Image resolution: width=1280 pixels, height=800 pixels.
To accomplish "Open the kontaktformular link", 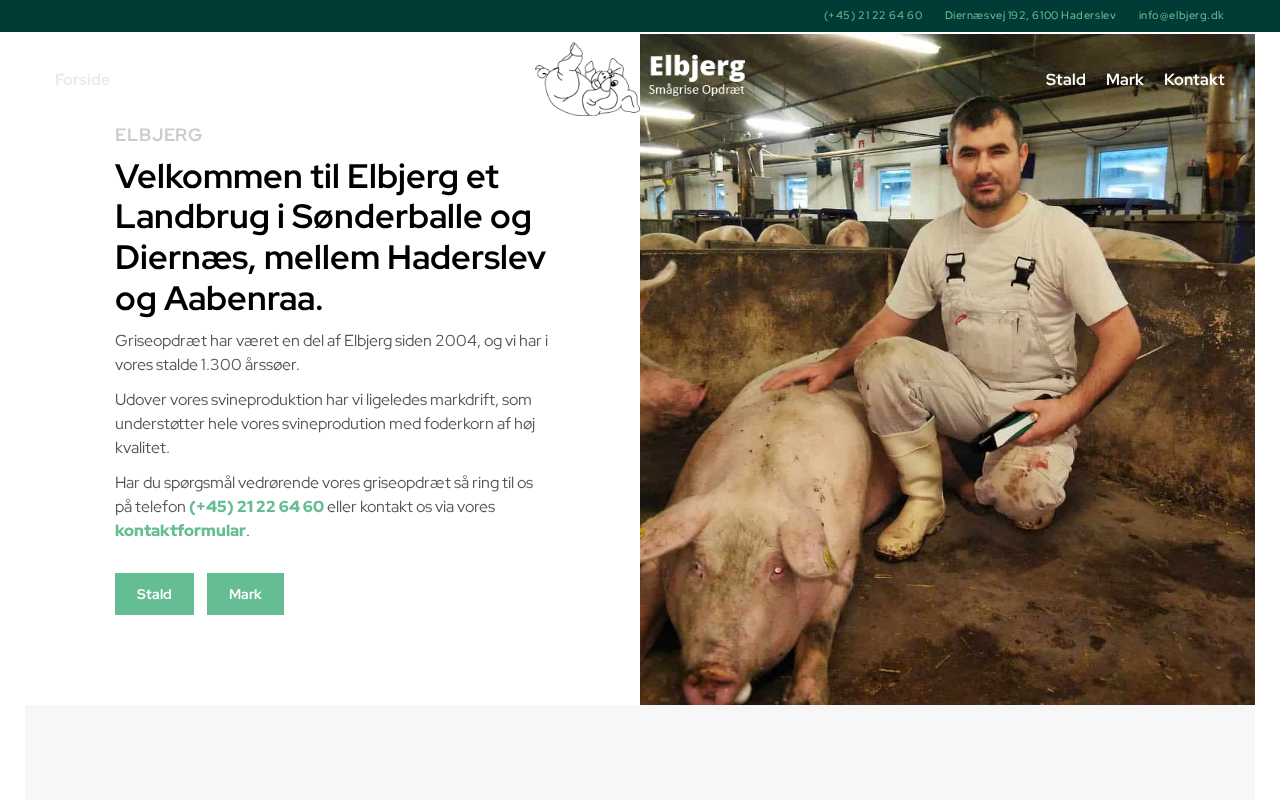I will [x=180, y=531].
